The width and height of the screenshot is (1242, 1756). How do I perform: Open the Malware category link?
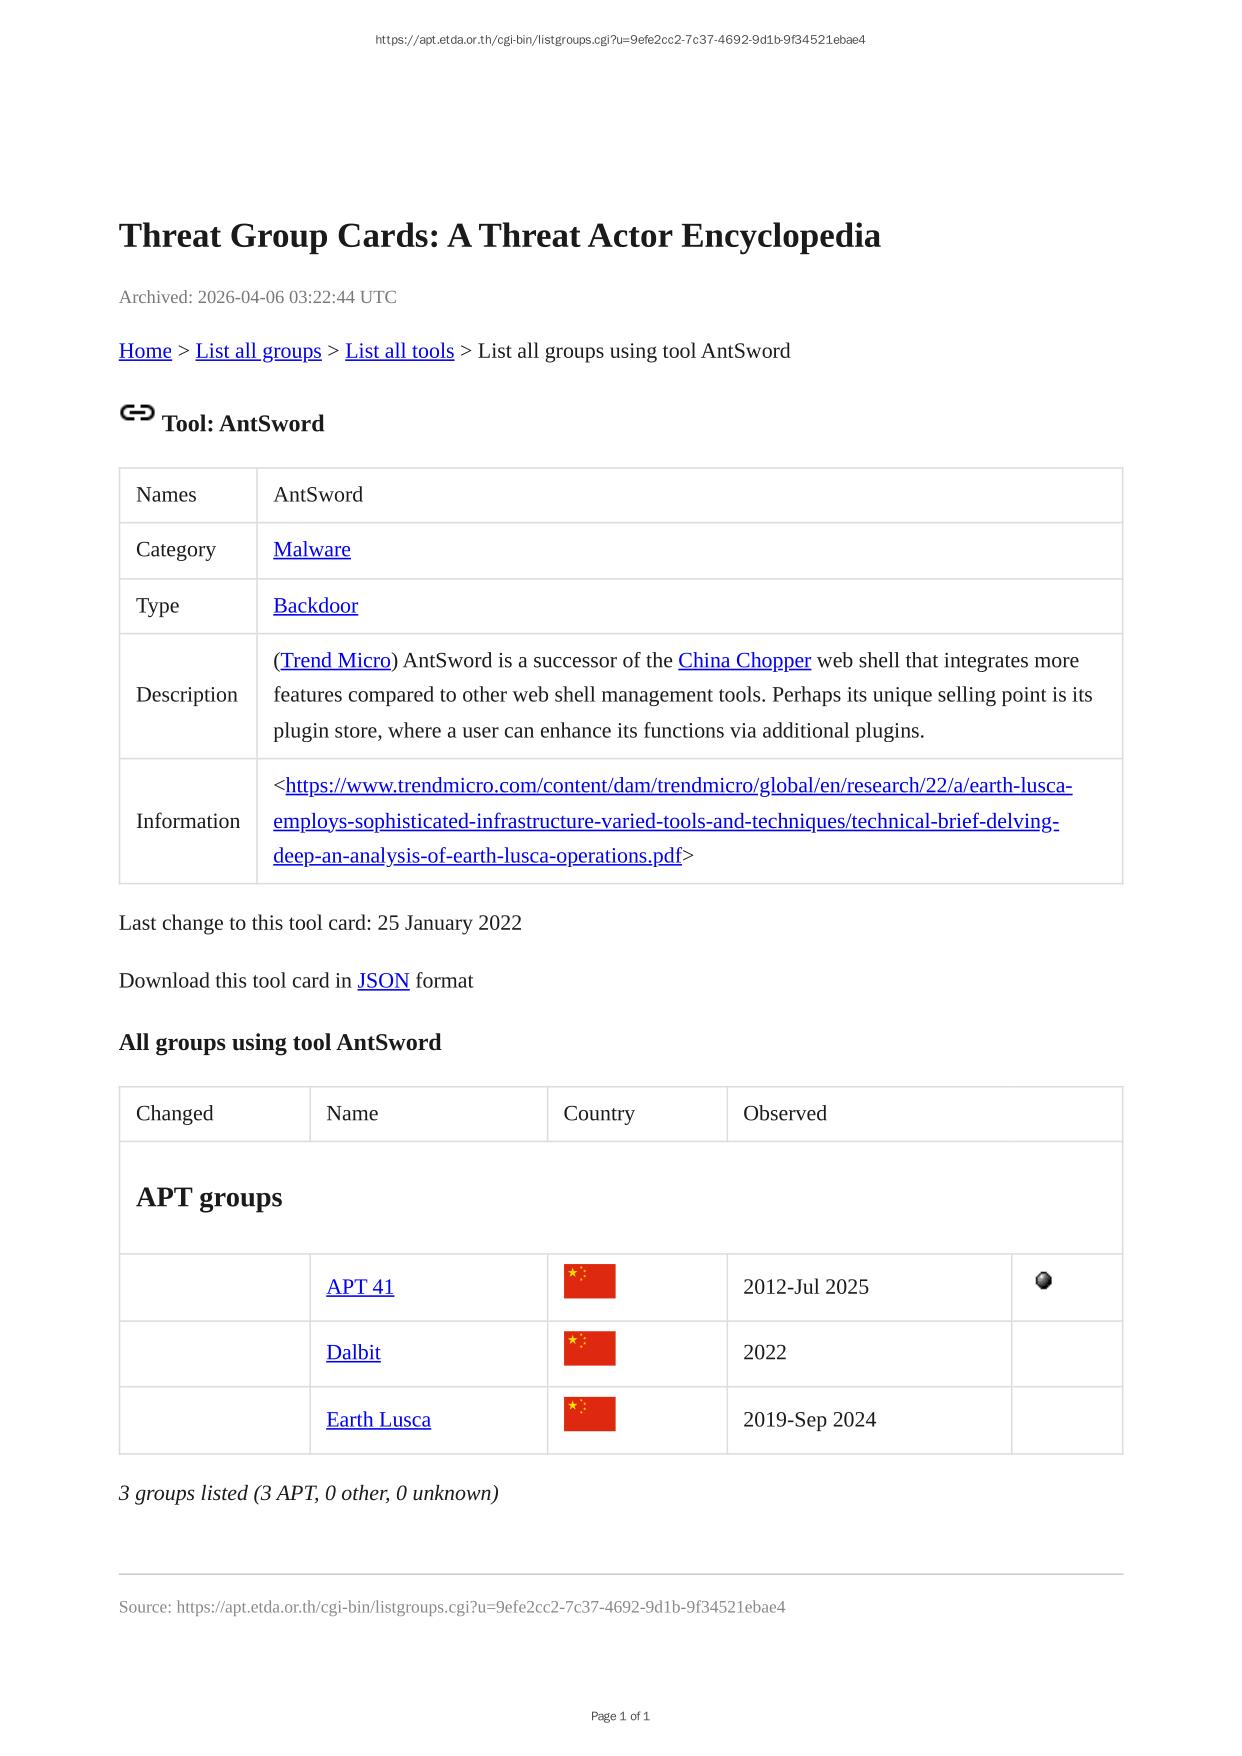click(312, 549)
